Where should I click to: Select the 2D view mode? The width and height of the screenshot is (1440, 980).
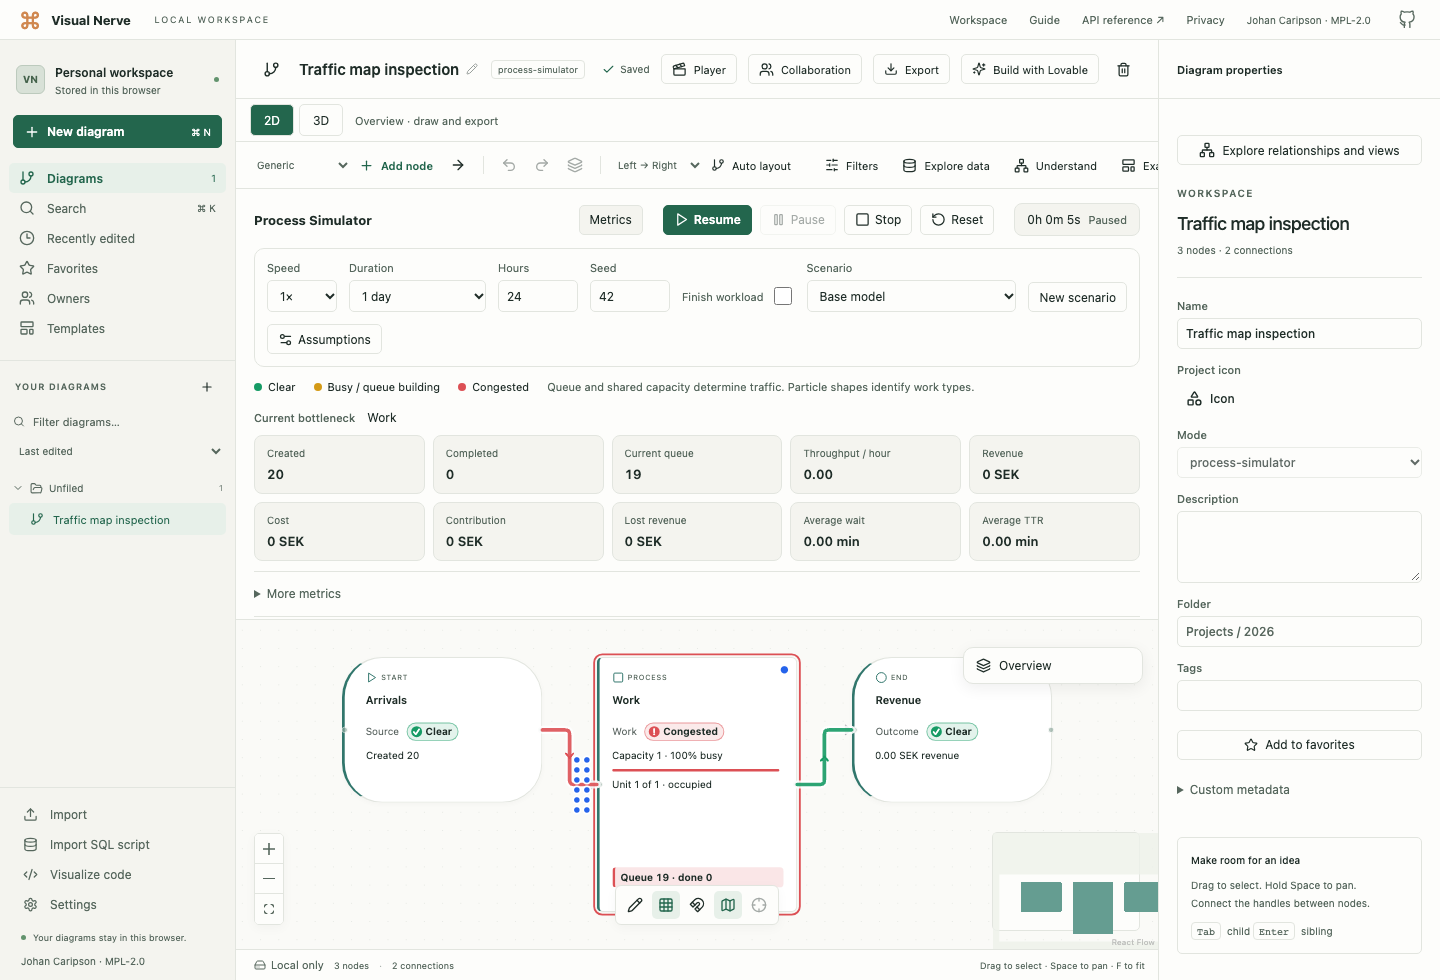click(272, 120)
